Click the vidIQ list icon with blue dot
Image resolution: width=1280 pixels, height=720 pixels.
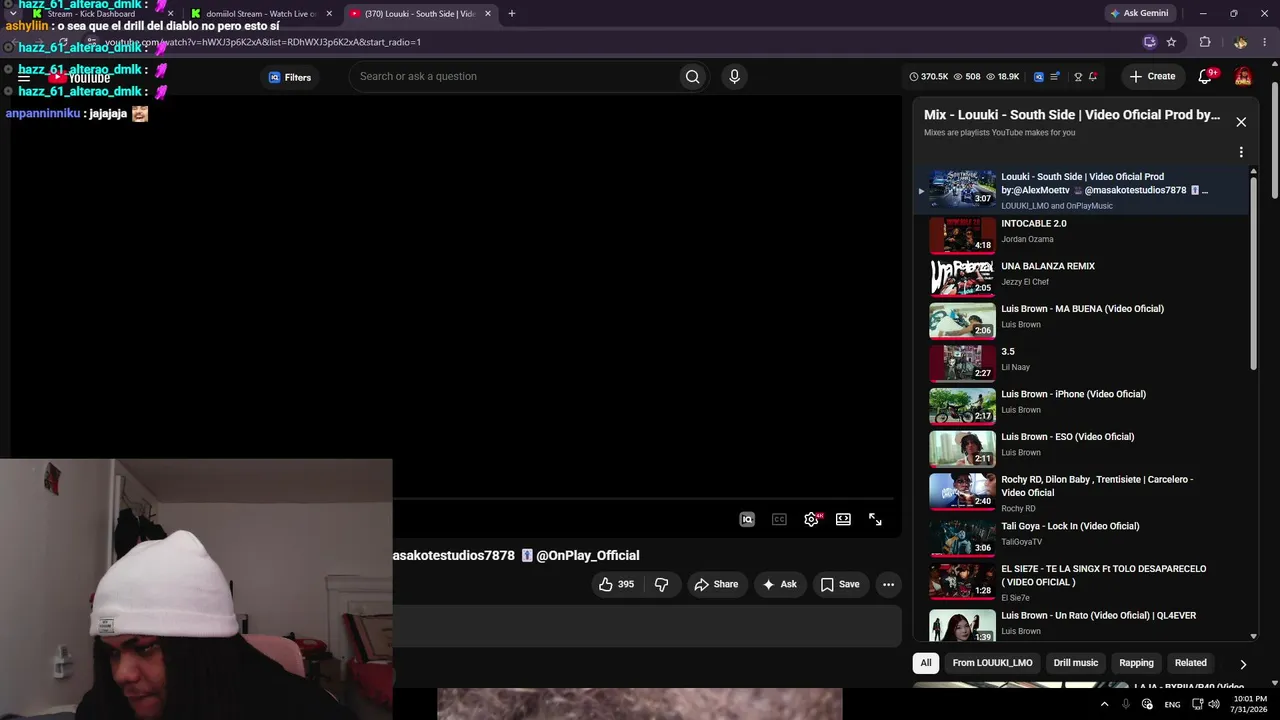click(1055, 77)
